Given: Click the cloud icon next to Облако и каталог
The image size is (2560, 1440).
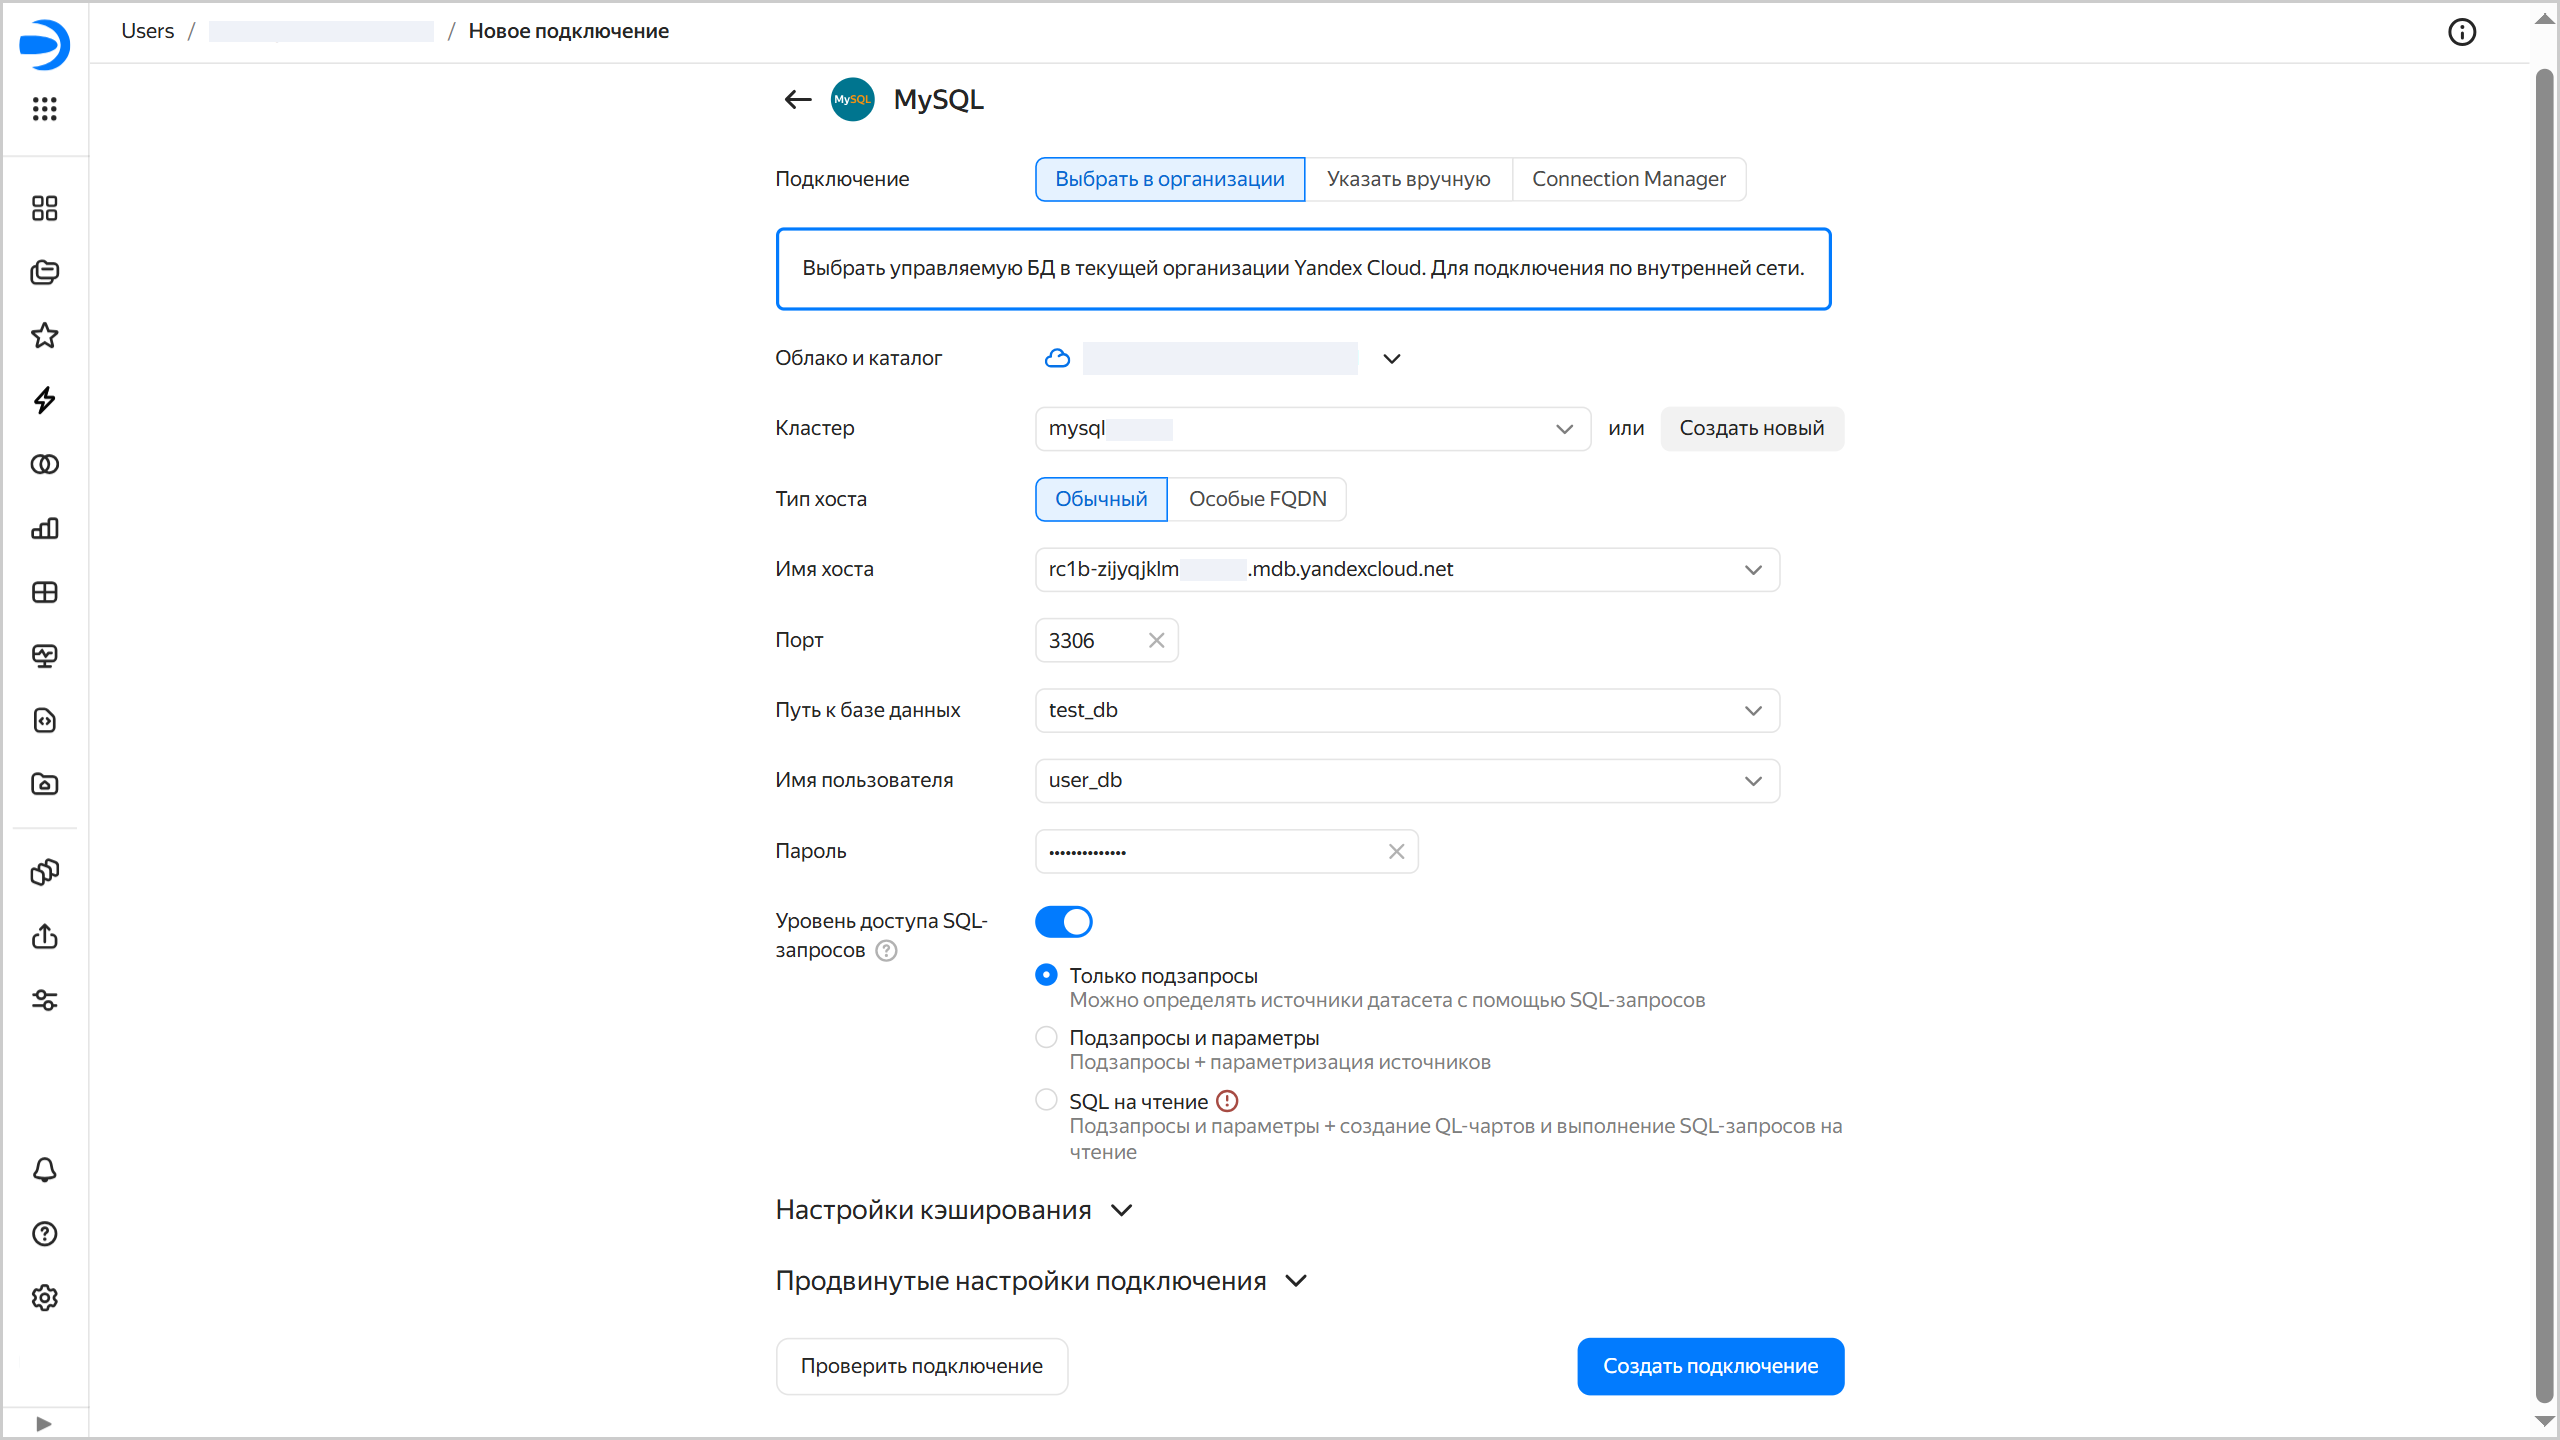Looking at the screenshot, I should point(1057,358).
